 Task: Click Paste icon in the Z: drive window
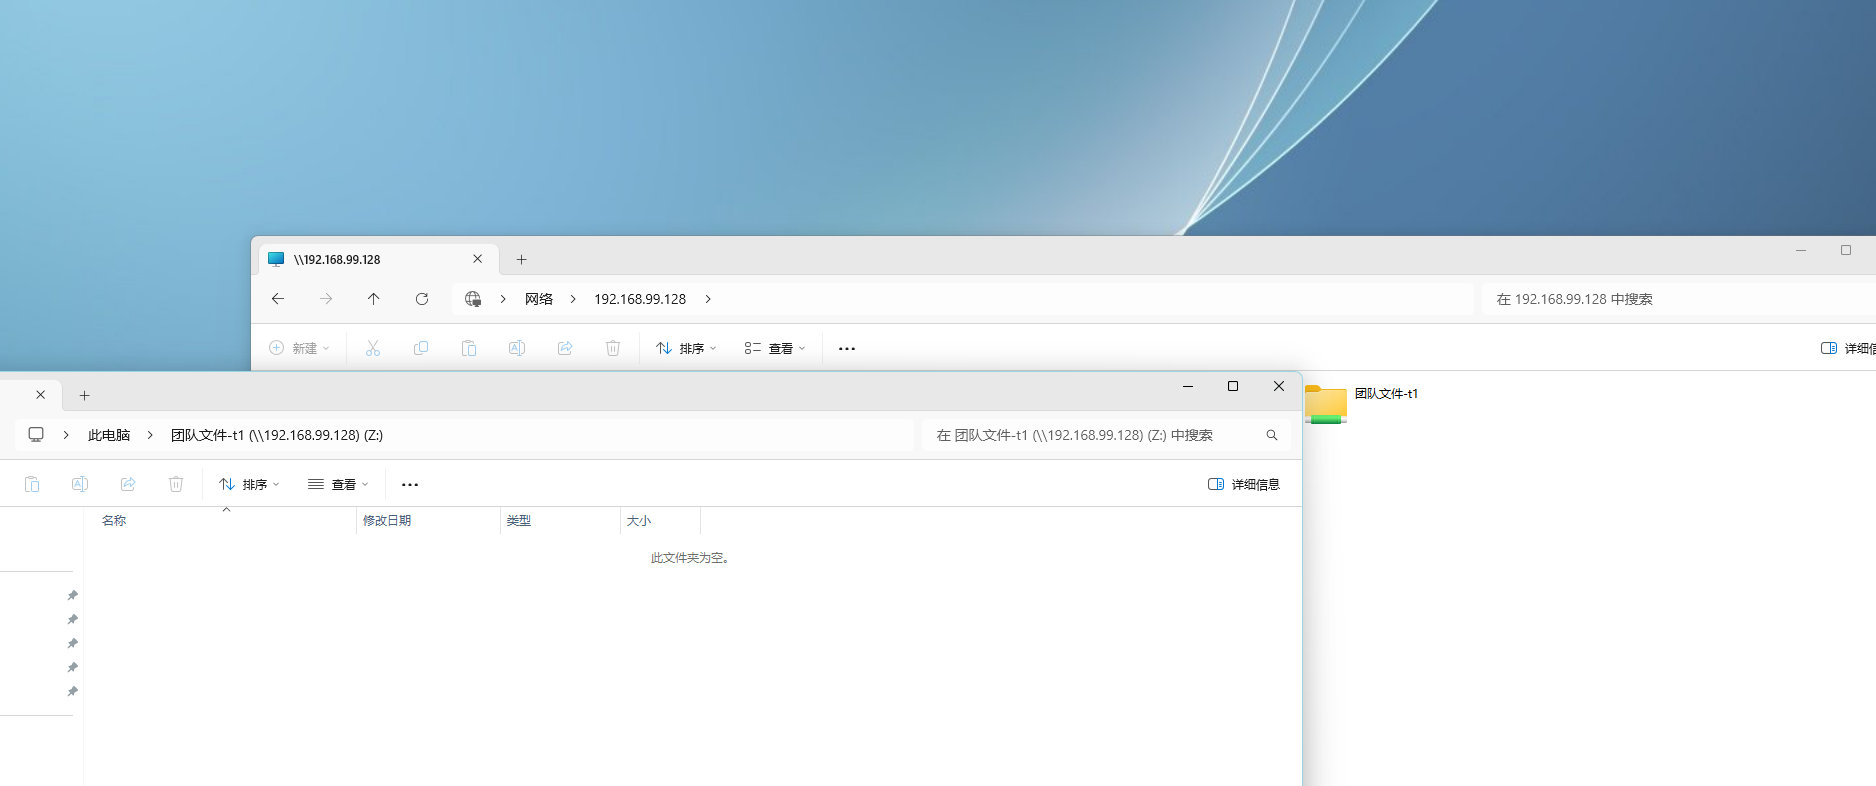pos(32,484)
